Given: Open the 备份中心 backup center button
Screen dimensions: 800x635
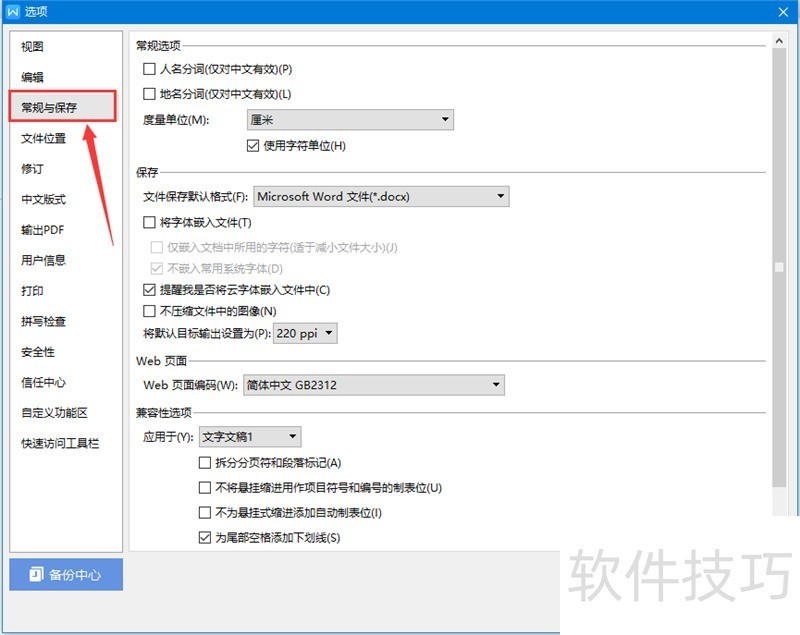Looking at the screenshot, I should (66, 574).
